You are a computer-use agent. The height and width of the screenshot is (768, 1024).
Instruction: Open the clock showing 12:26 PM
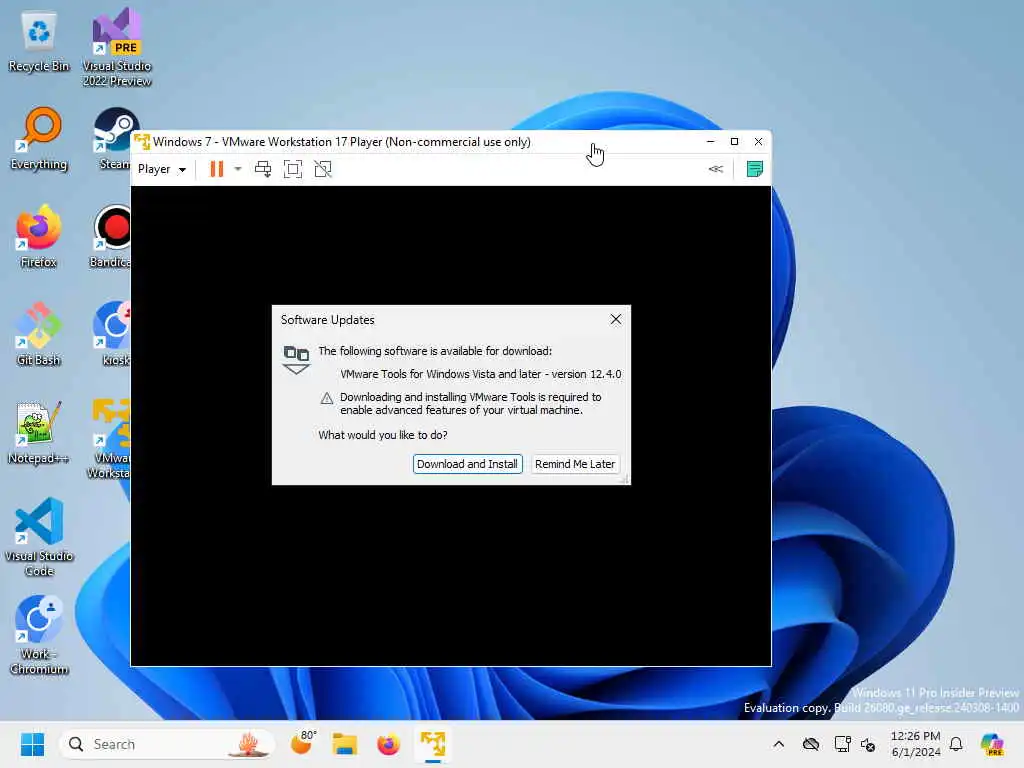[x=916, y=744]
